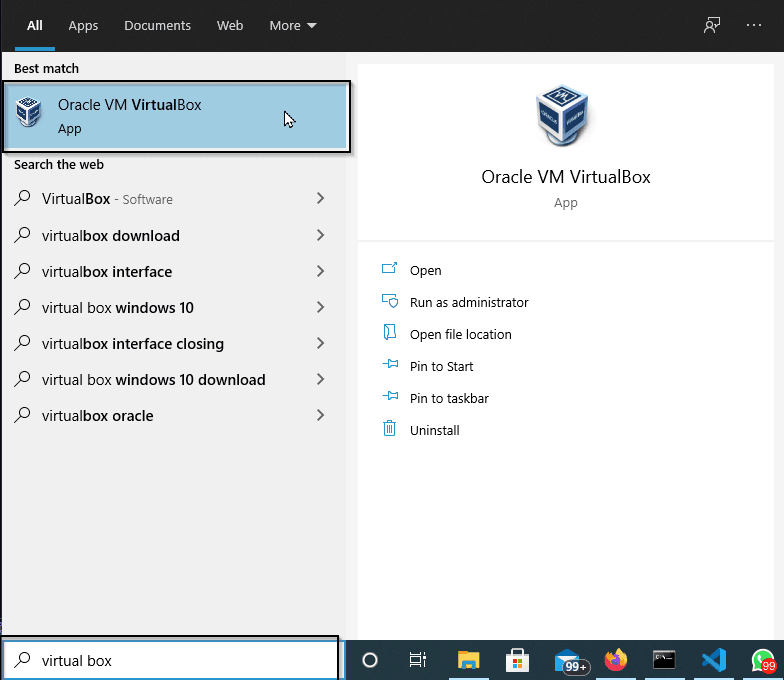Switch to the All tab

coord(34,26)
